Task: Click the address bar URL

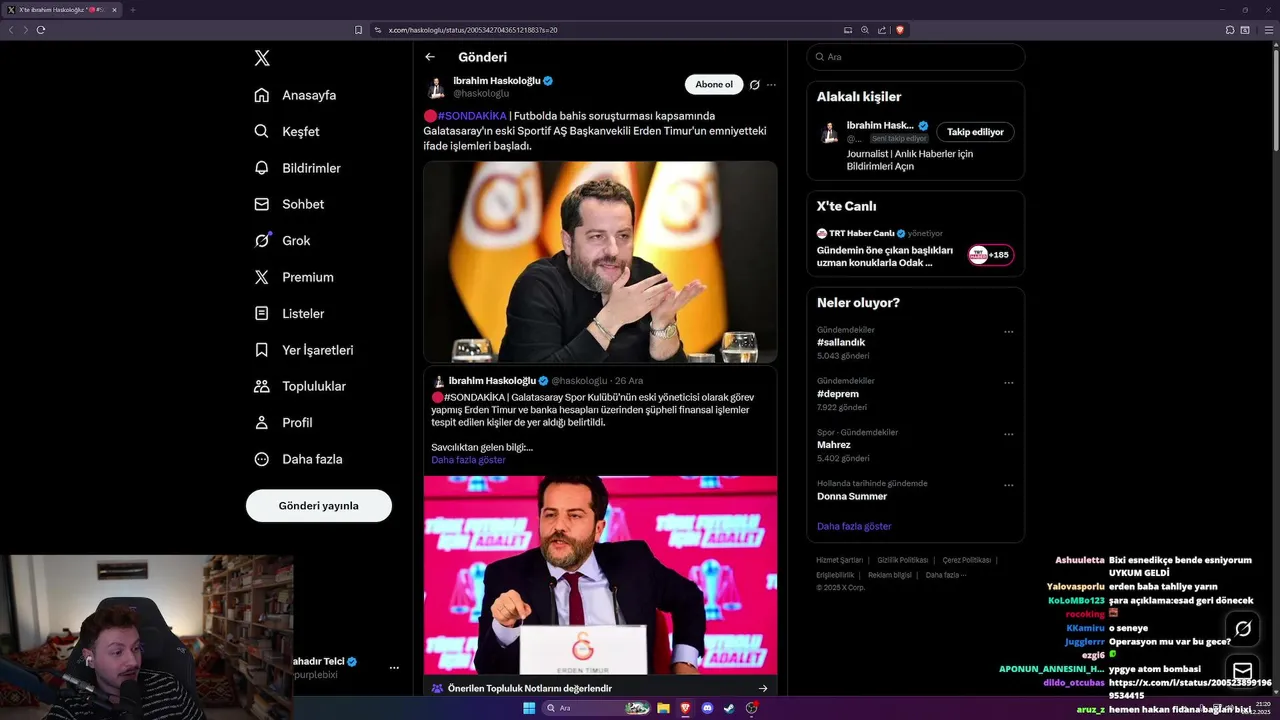Action: point(473,30)
